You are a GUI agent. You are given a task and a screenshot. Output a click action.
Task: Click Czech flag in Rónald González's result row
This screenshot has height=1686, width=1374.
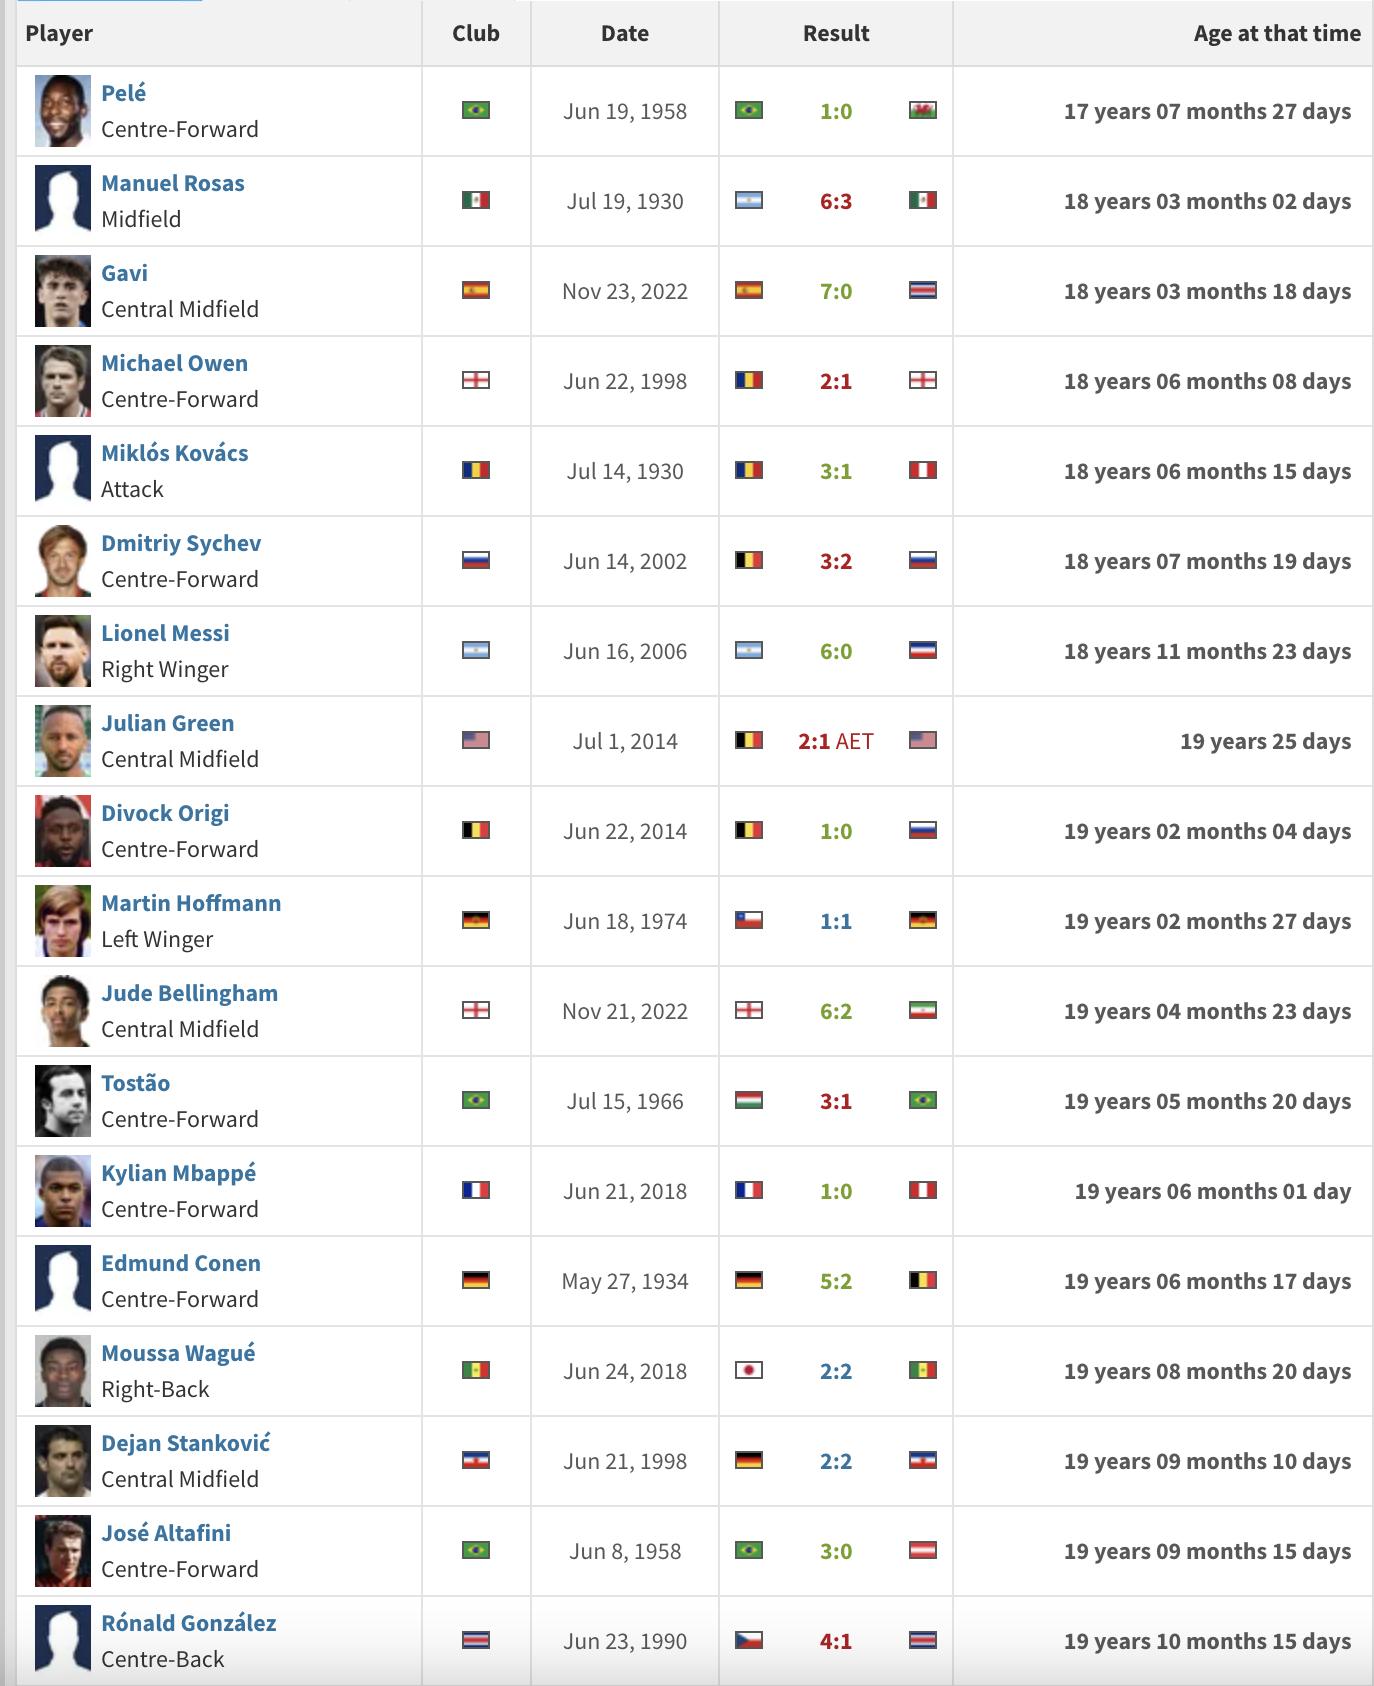749,1640
